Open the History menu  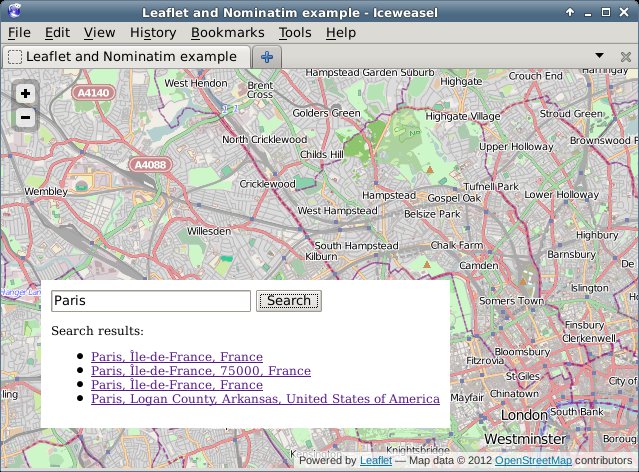[152, 33]
